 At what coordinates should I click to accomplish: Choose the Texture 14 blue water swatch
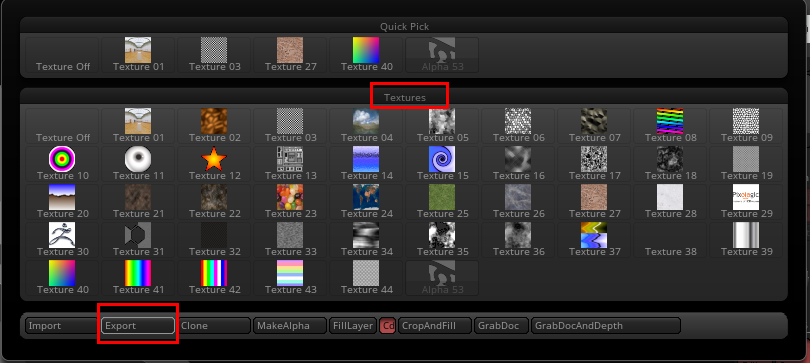point(366,164)
